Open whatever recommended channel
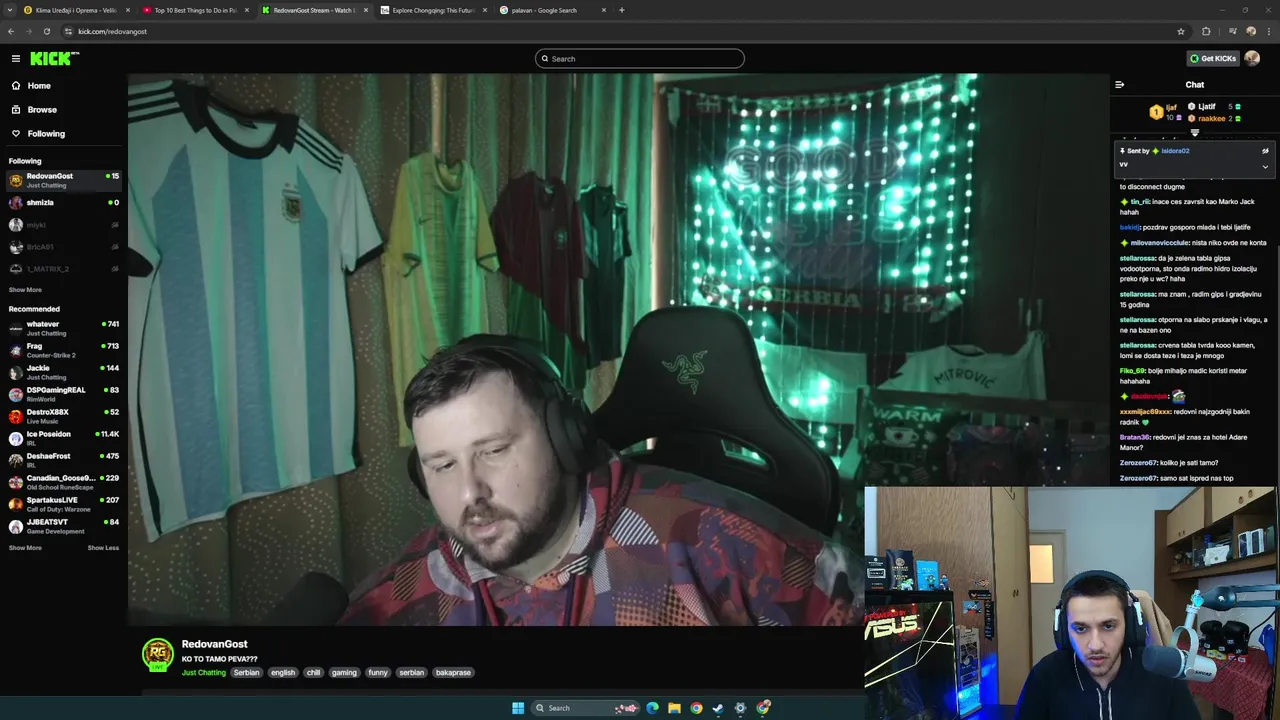The width and height of the screenshot is (1280, 720). [63, 328]
